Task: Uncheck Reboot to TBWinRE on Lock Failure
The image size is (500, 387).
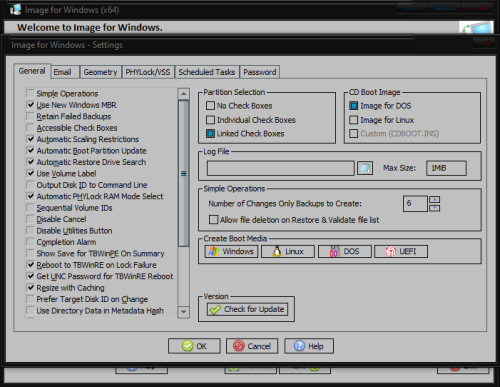Action: (30, 265)
